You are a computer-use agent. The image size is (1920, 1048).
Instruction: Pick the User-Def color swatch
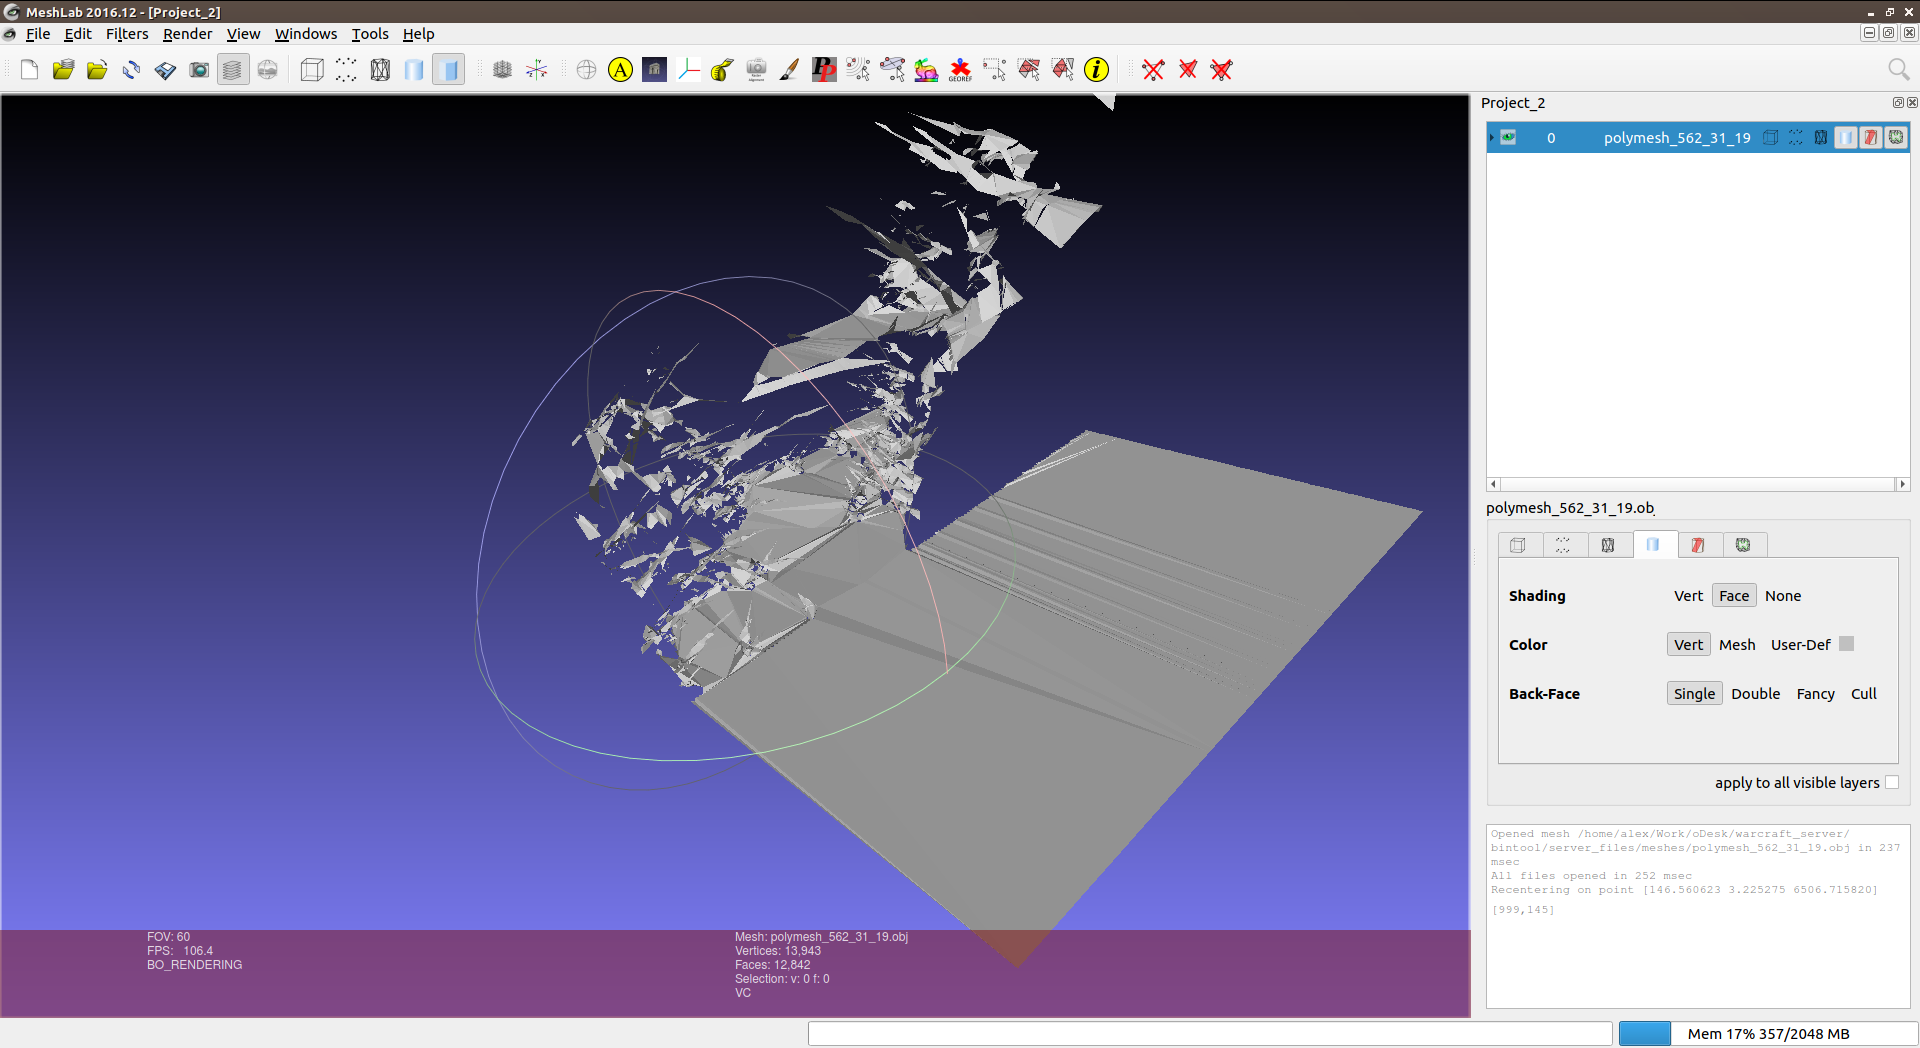1846,644
